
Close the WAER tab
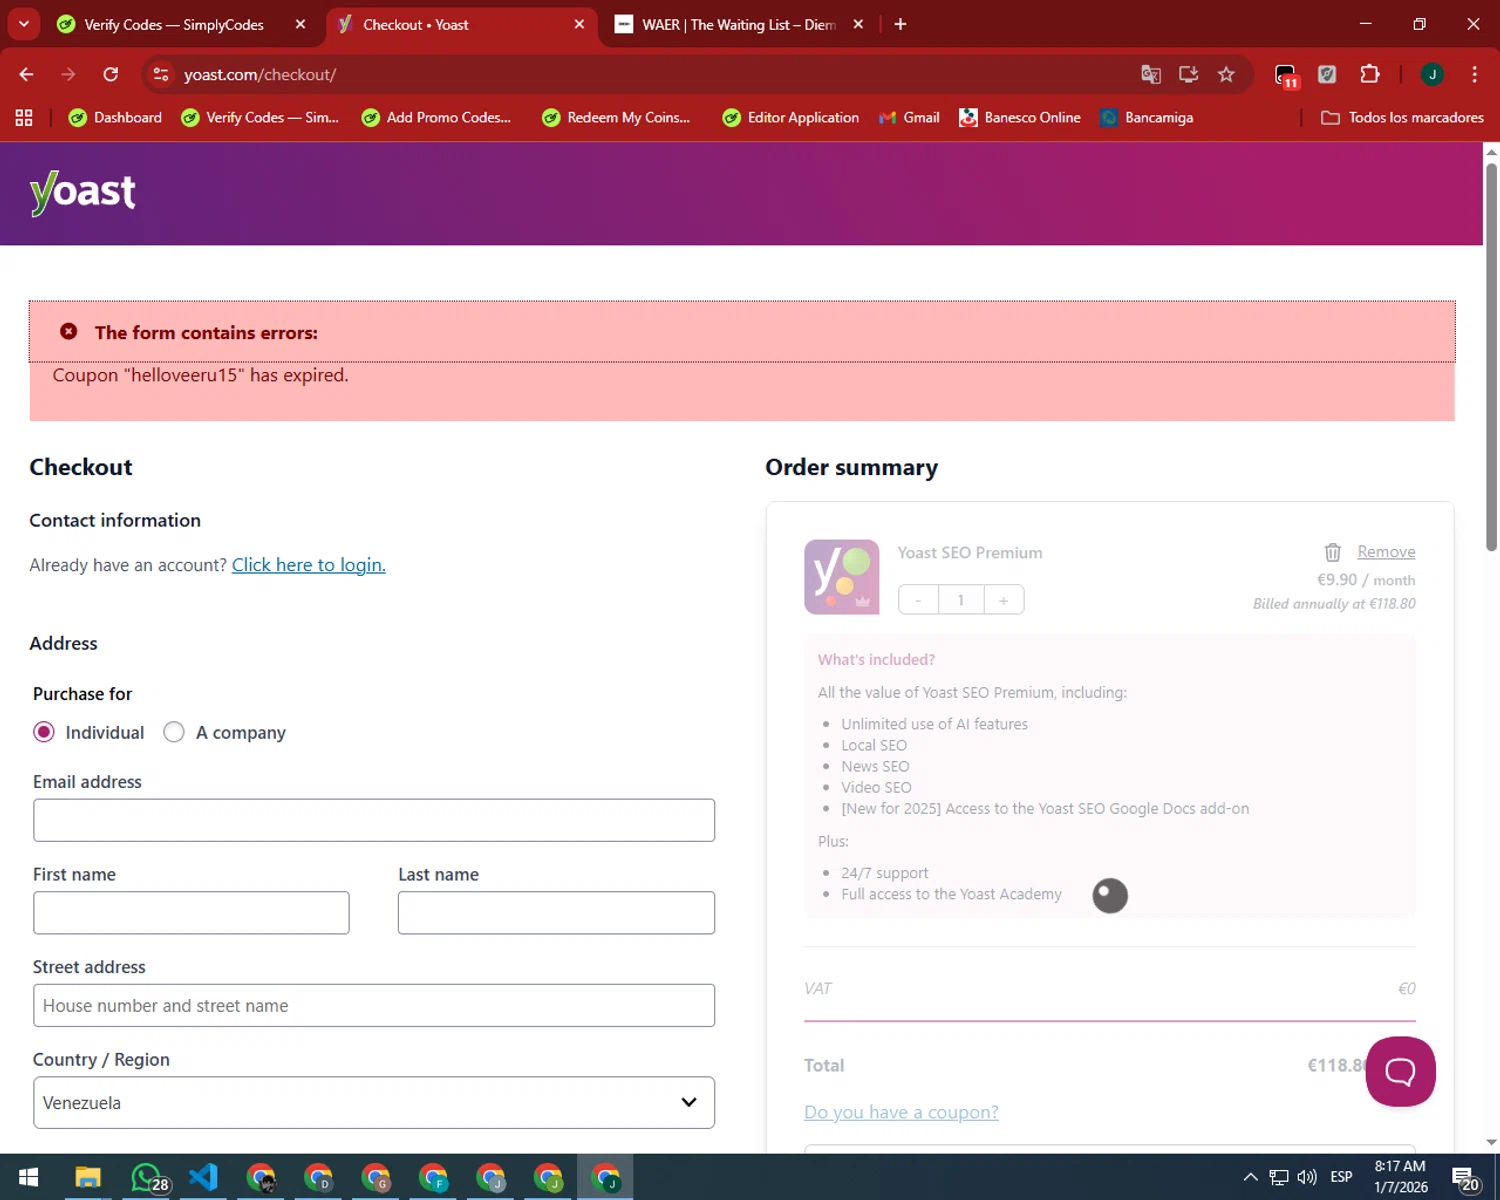pyautogui.click(x=858, y=24)
